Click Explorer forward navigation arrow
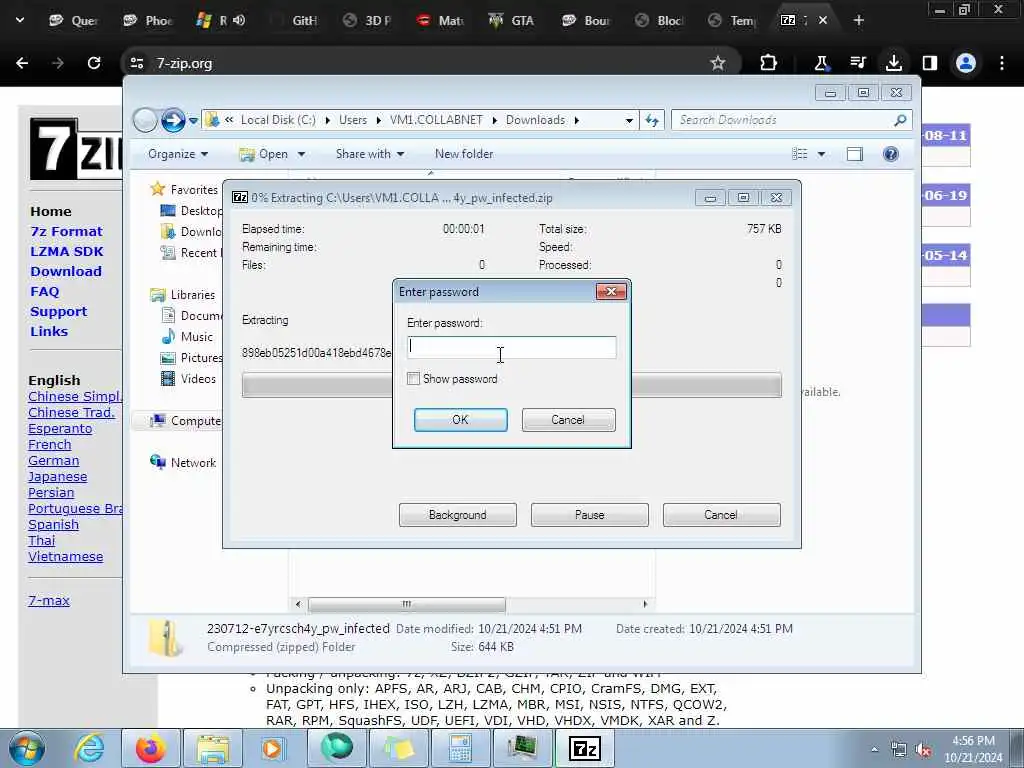 tap(173, 120)
